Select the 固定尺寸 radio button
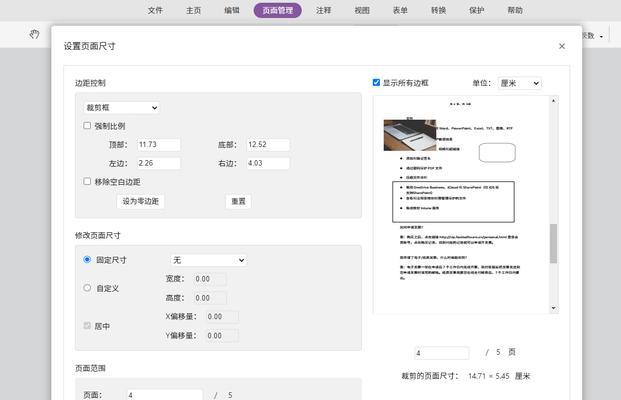The image size is (621, 400). (87, 259)
